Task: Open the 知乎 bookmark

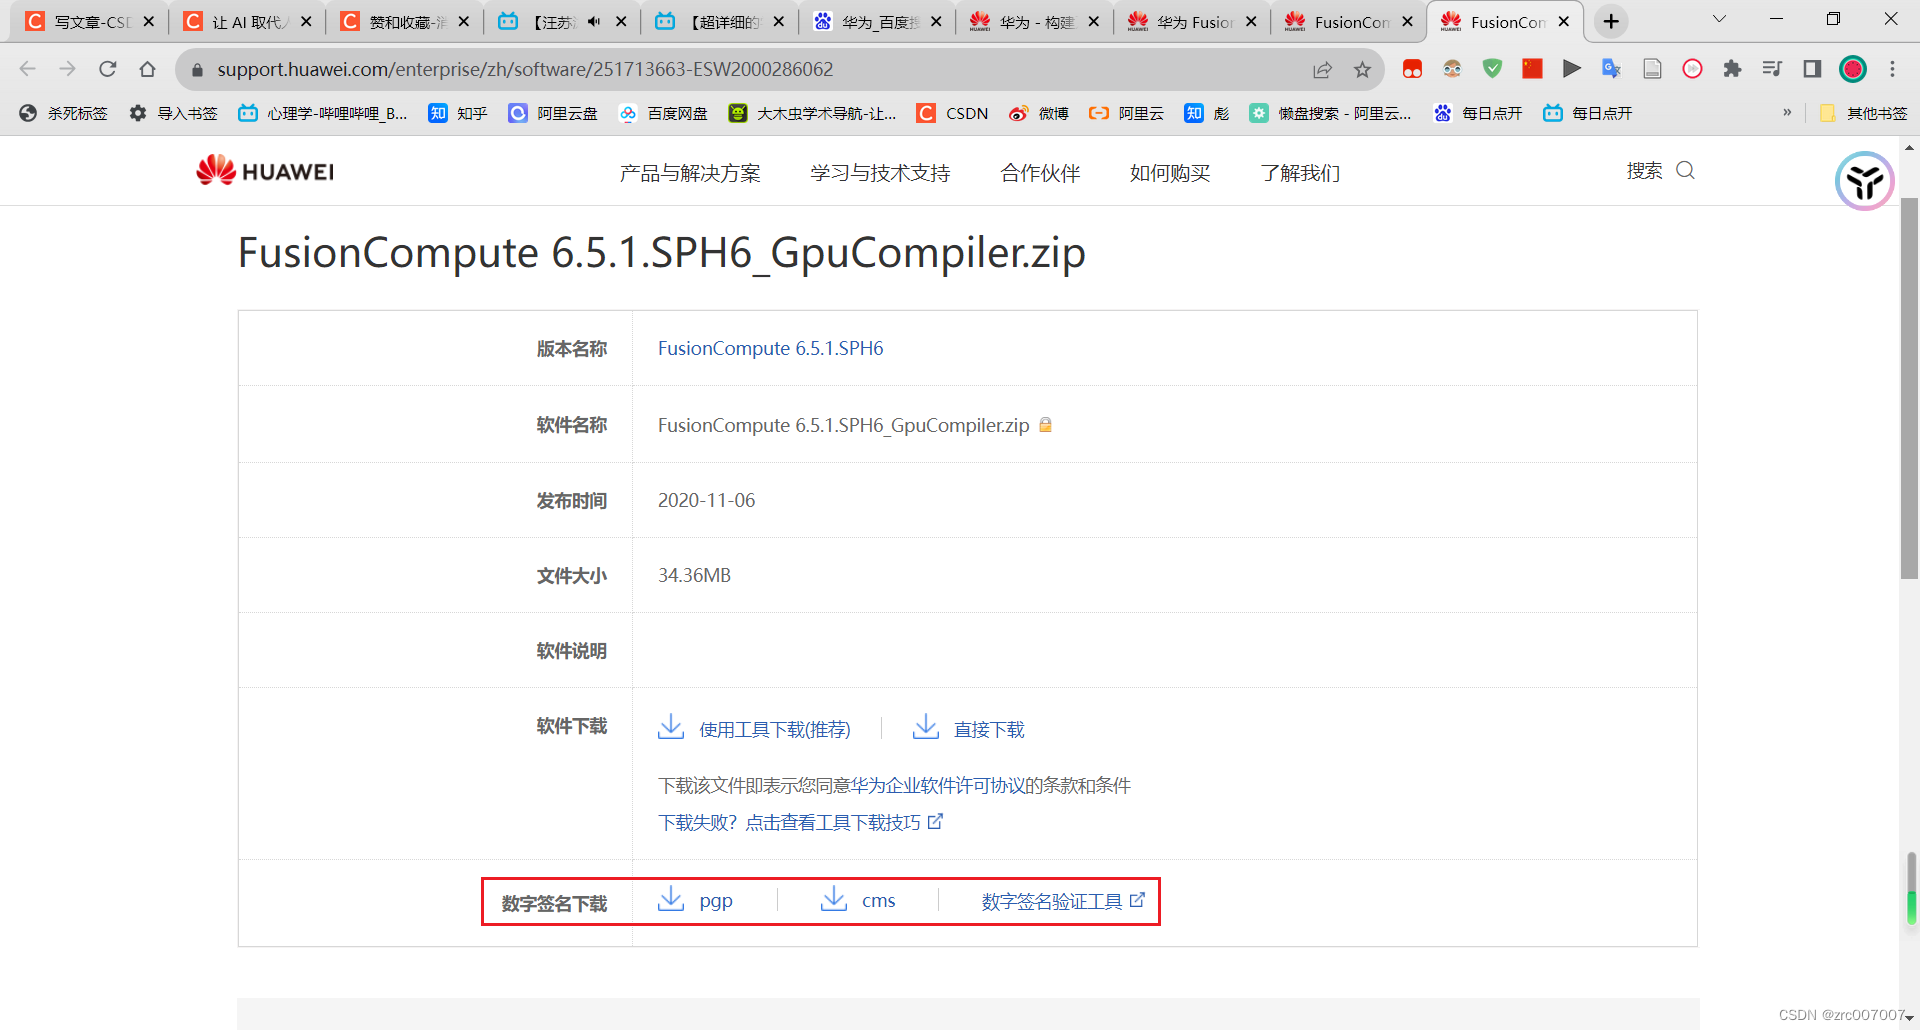Action: point(458,113)
